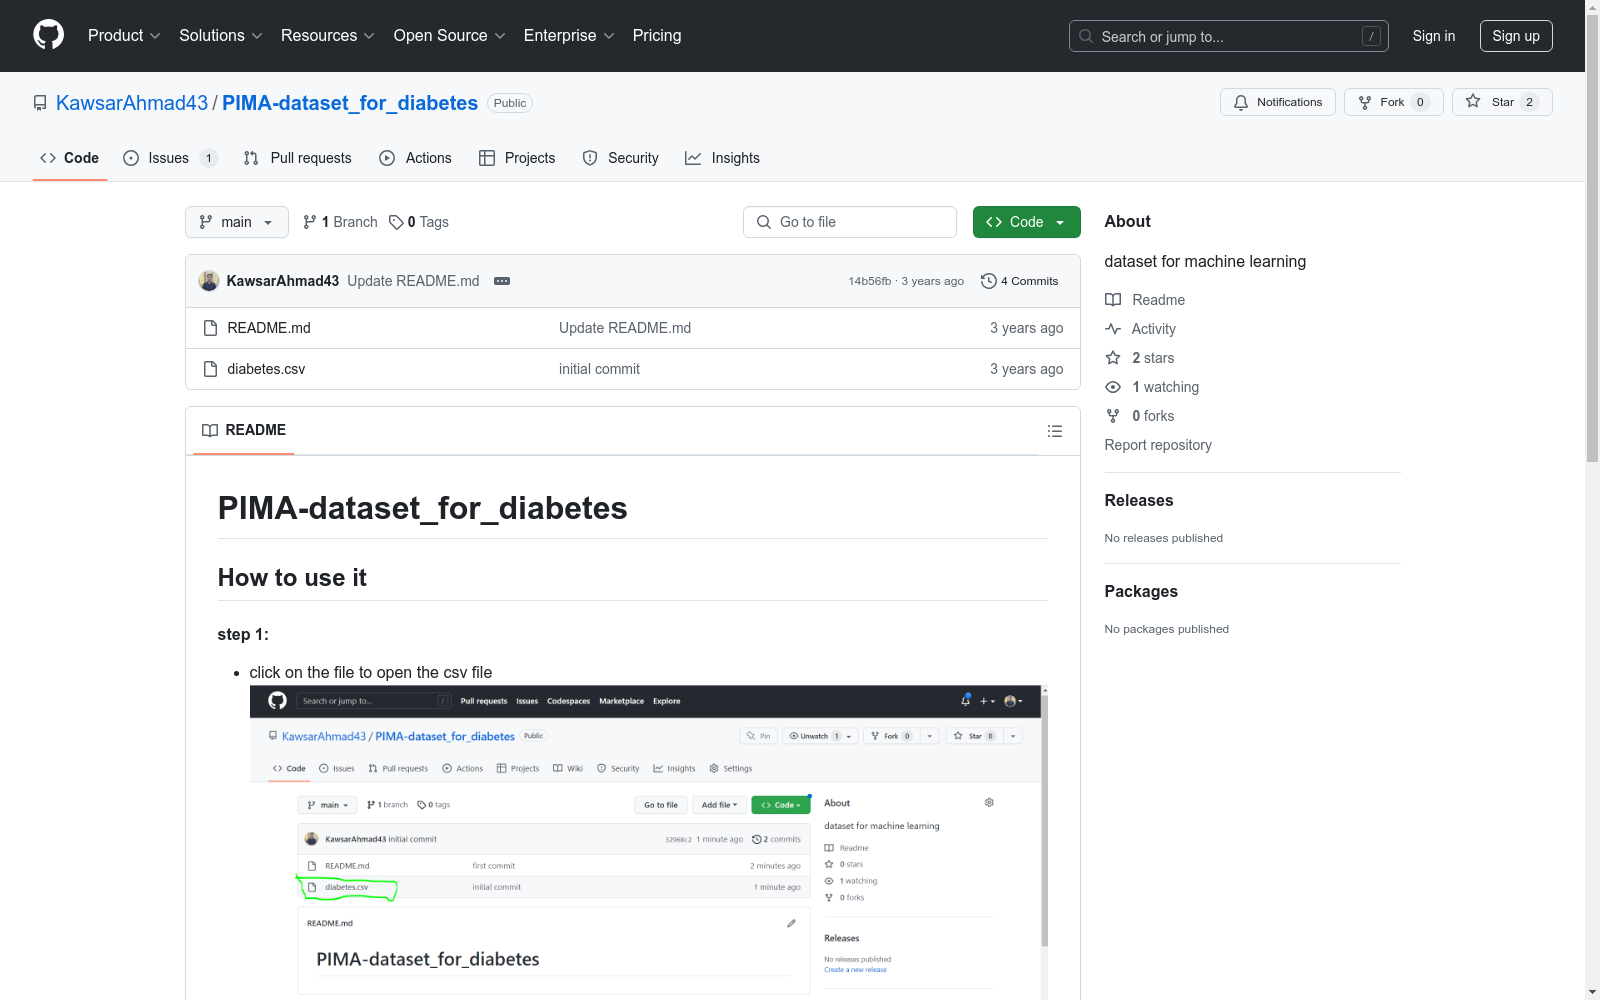Screen dimensions: 1600x1000
Task: Click the fork icon beside 0 forks
Action: click(1113, 416)
